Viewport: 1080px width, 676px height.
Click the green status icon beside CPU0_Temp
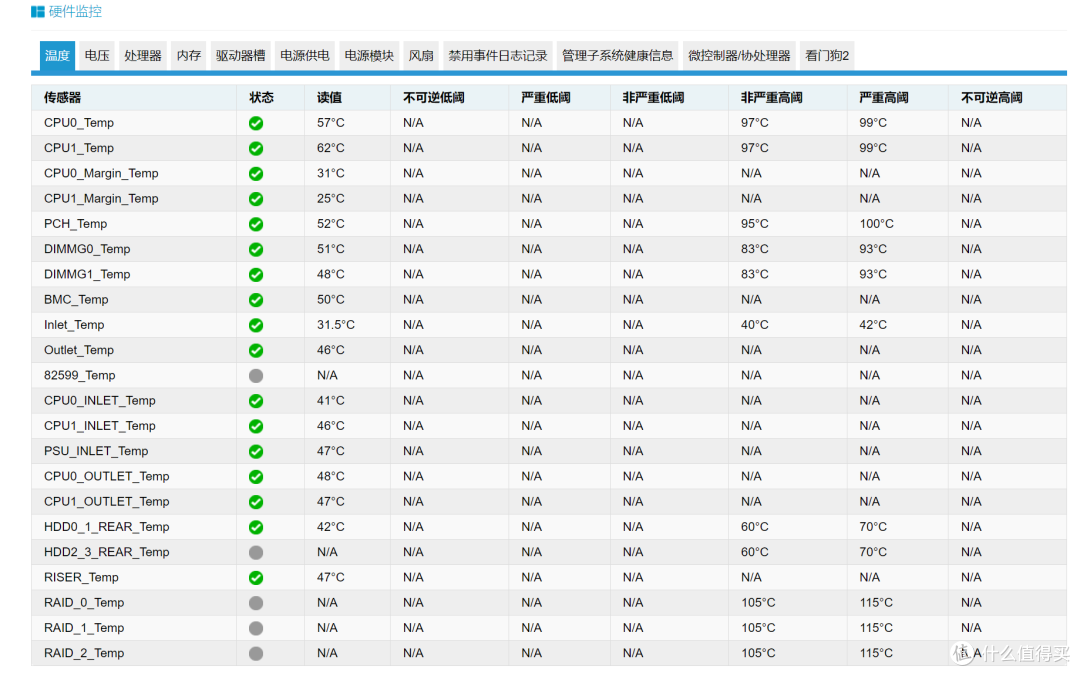tap(256, 122)
